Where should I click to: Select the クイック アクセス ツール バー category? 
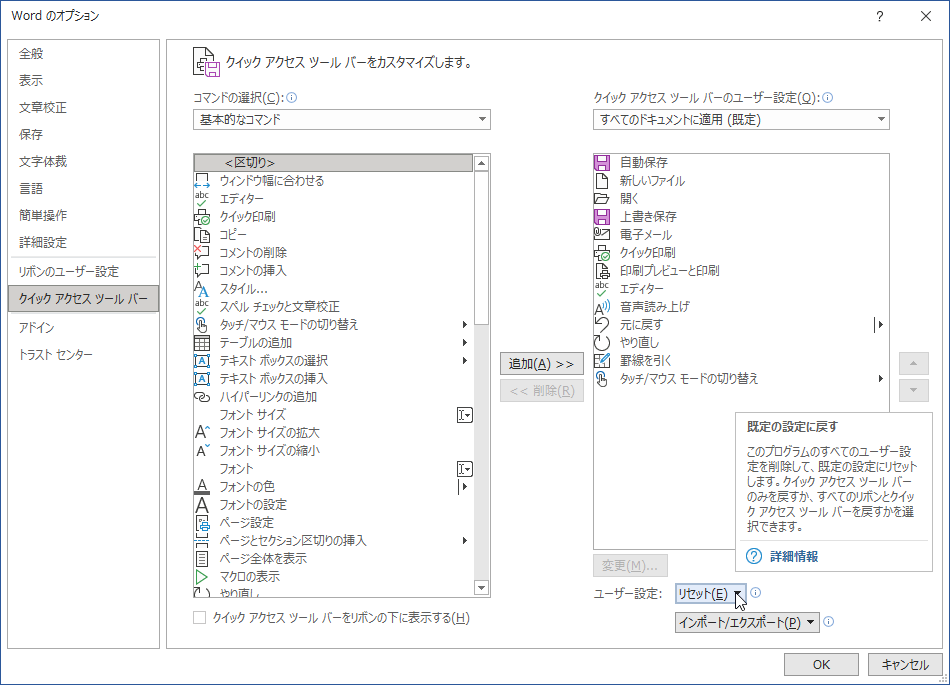click(x=84, y=299)
